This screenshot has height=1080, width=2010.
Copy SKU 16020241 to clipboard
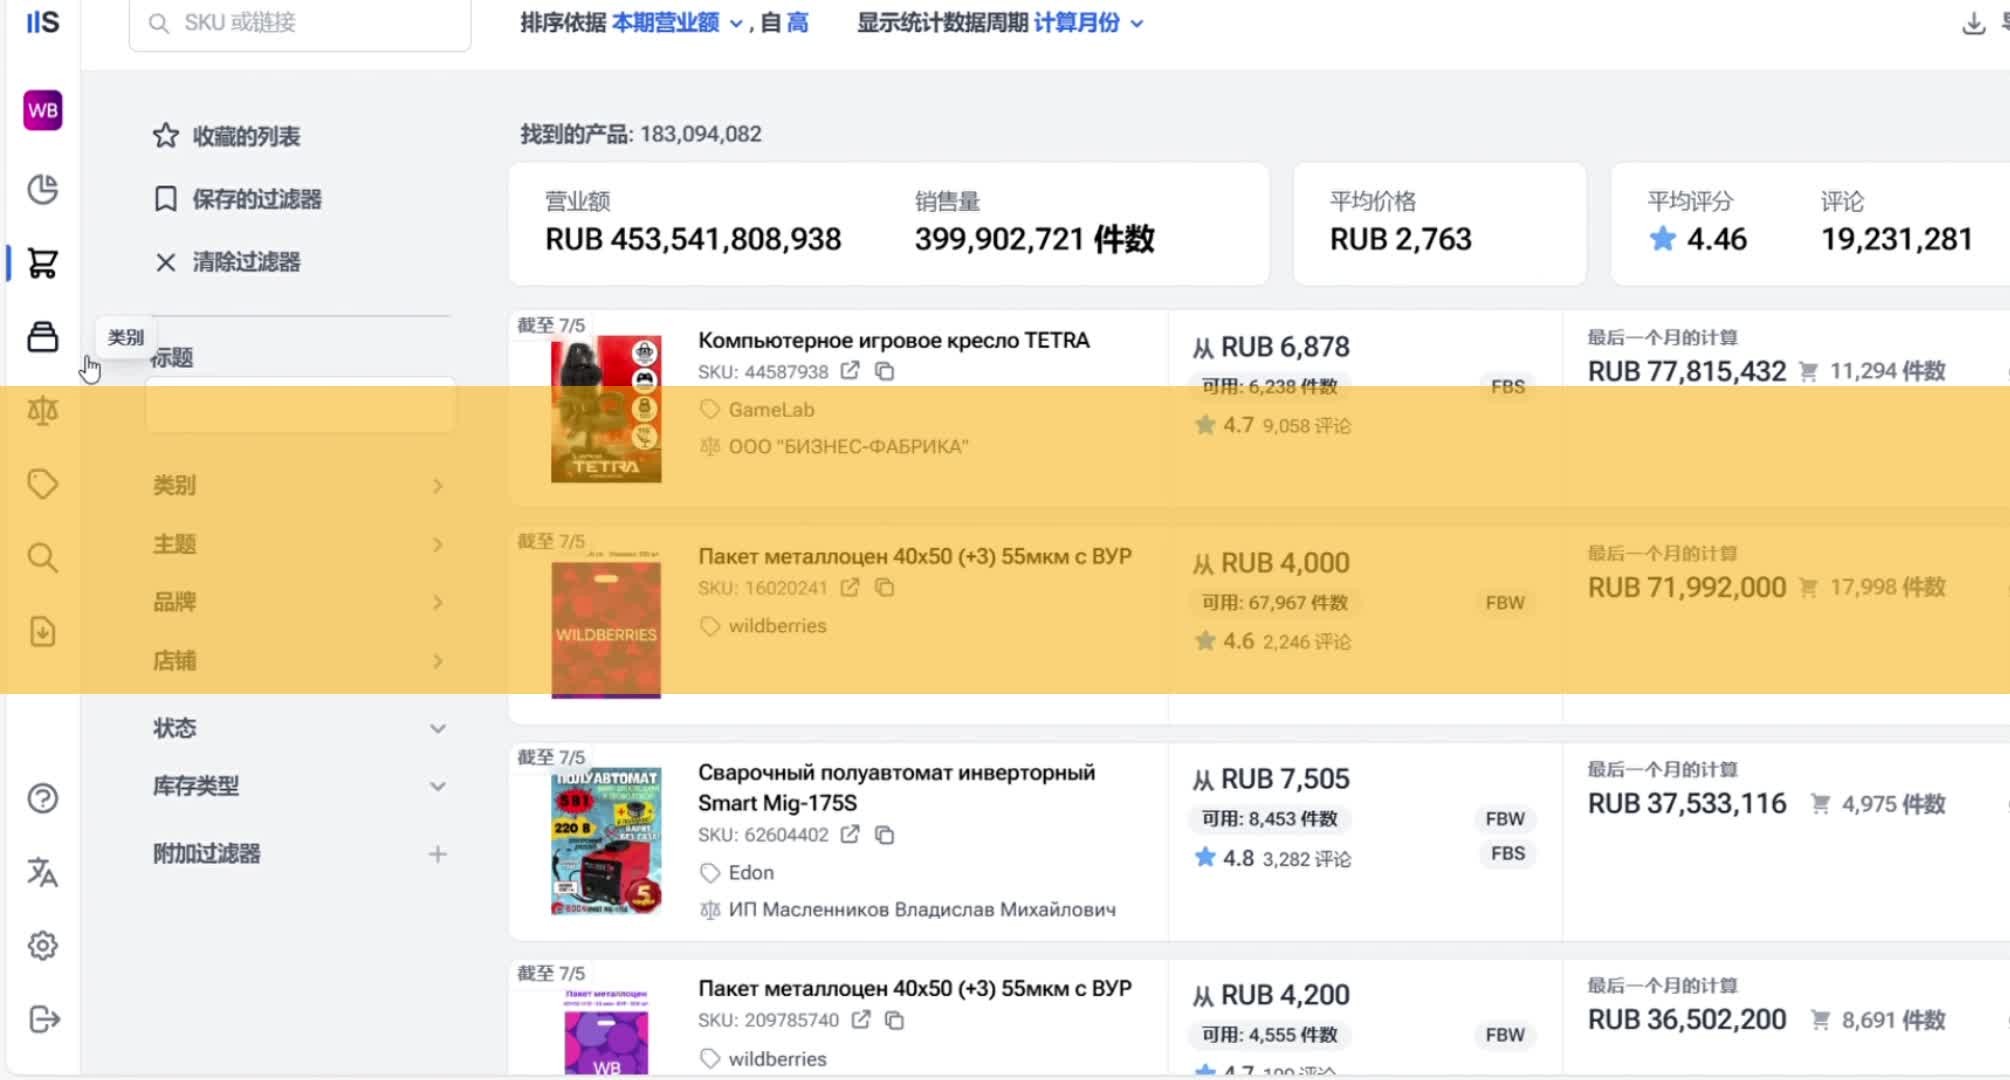tap(884, 587)
